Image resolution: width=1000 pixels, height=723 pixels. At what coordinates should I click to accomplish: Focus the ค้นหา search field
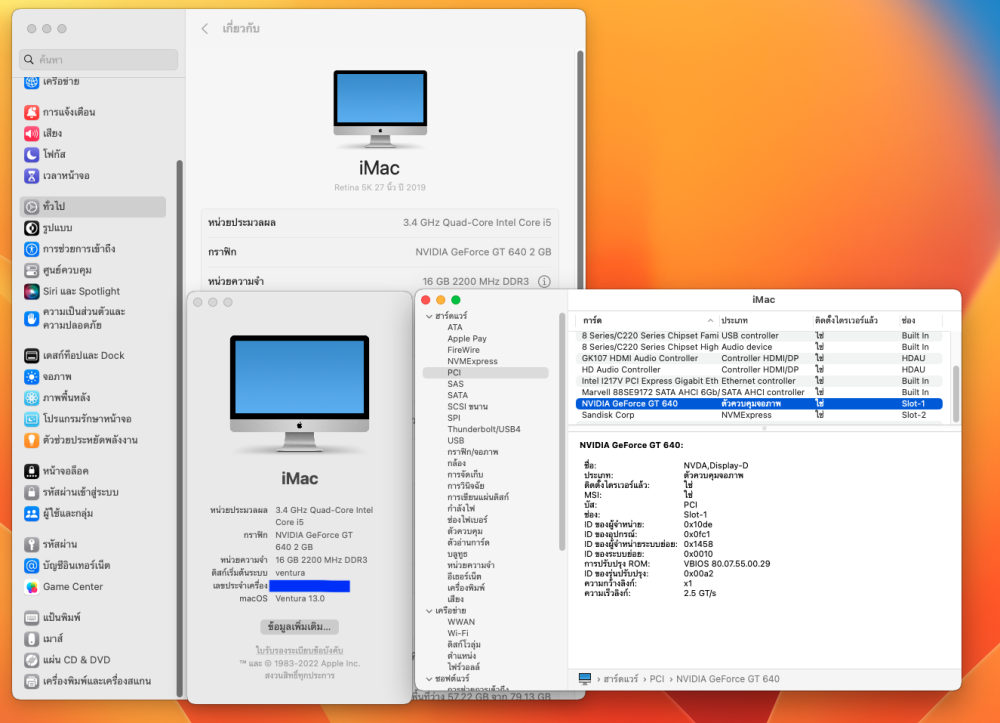(99, 59)
